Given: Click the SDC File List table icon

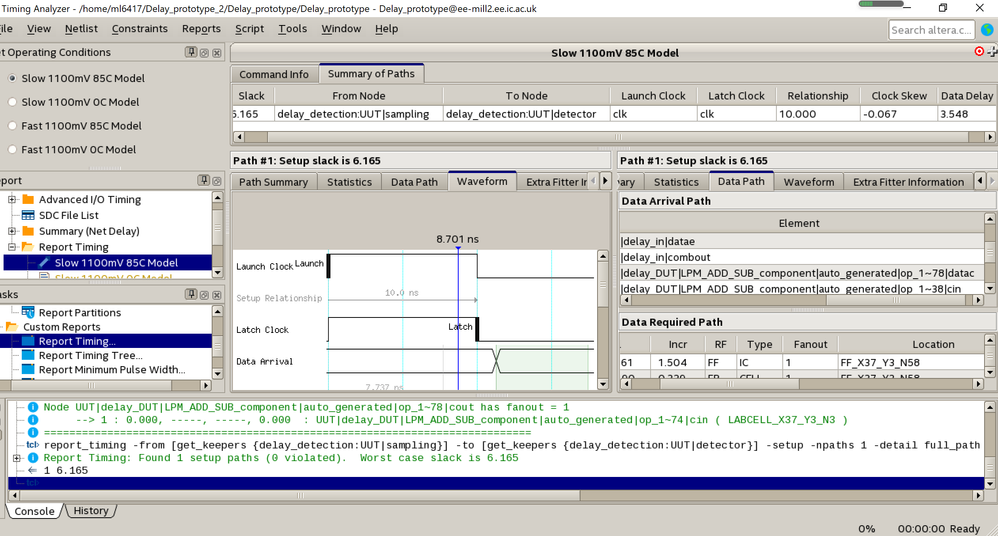Looking at the screenshot, I should tap(28, 215).
